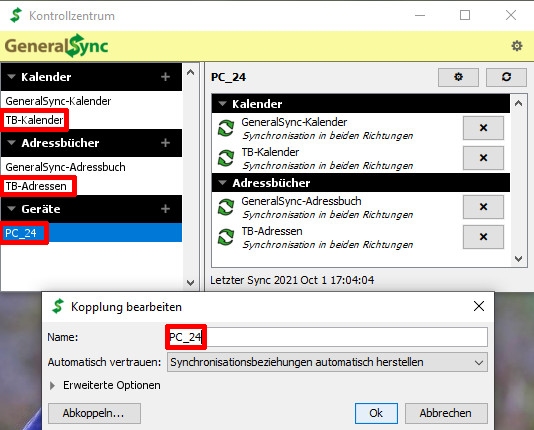Collapse the Adressbücher group in PC_24 panel

[222, 183]
